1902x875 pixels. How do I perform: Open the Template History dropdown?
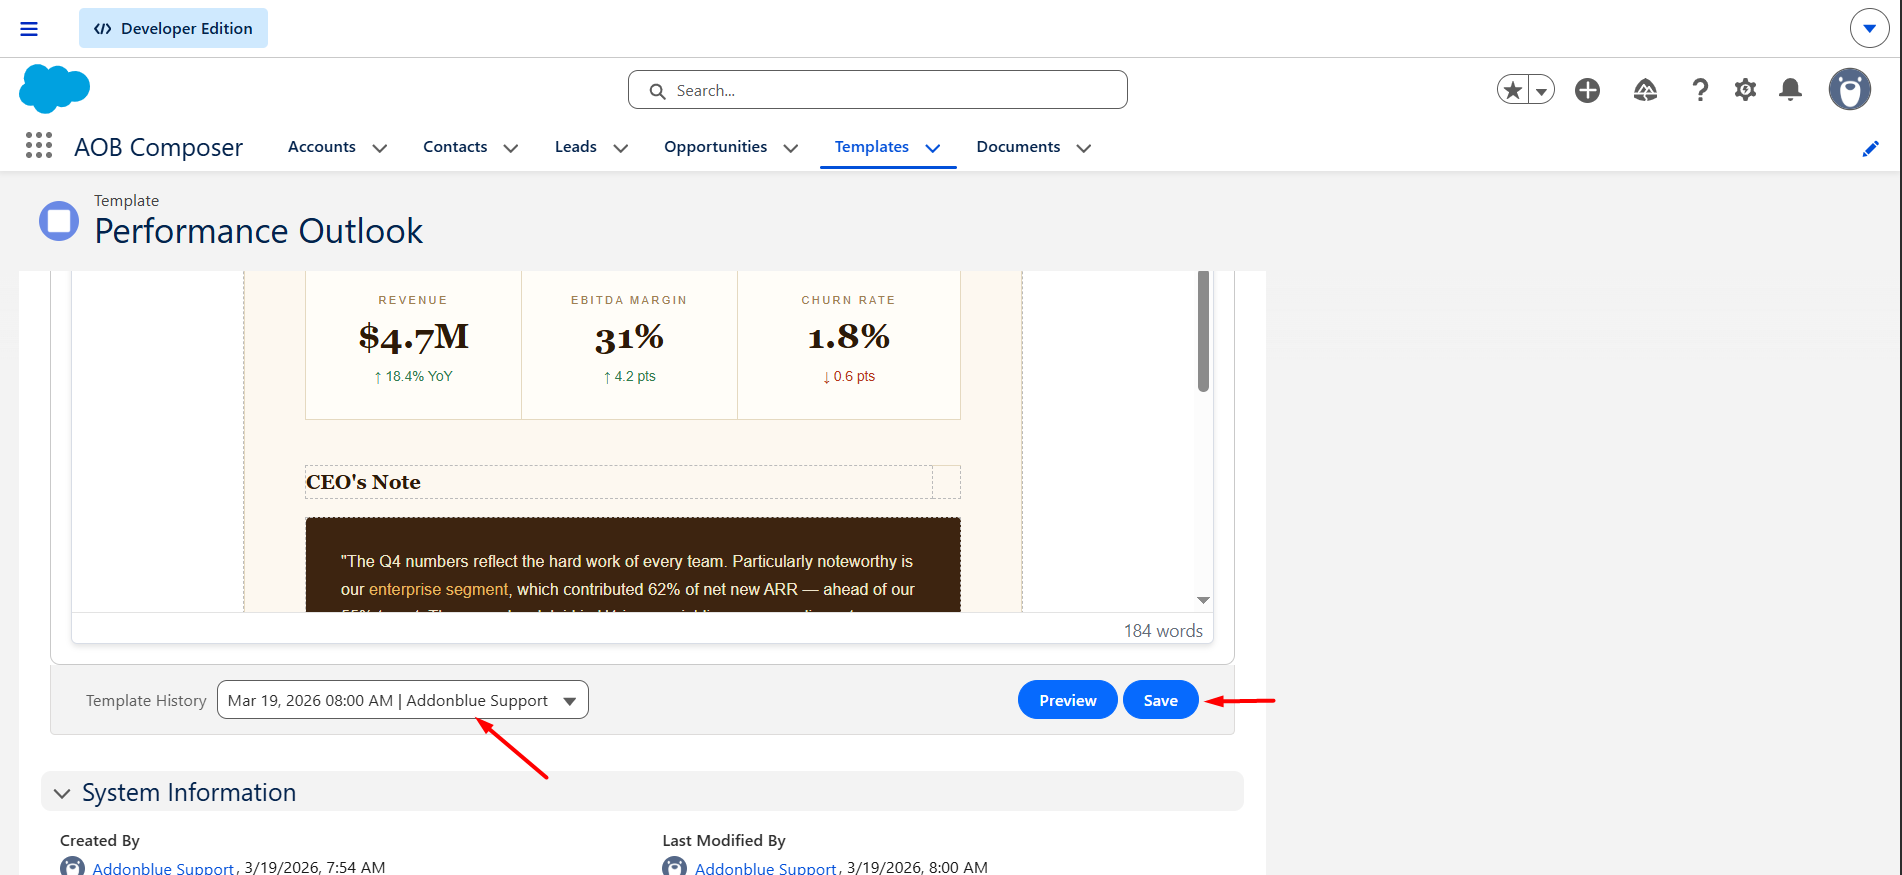(x=402, y=700)
